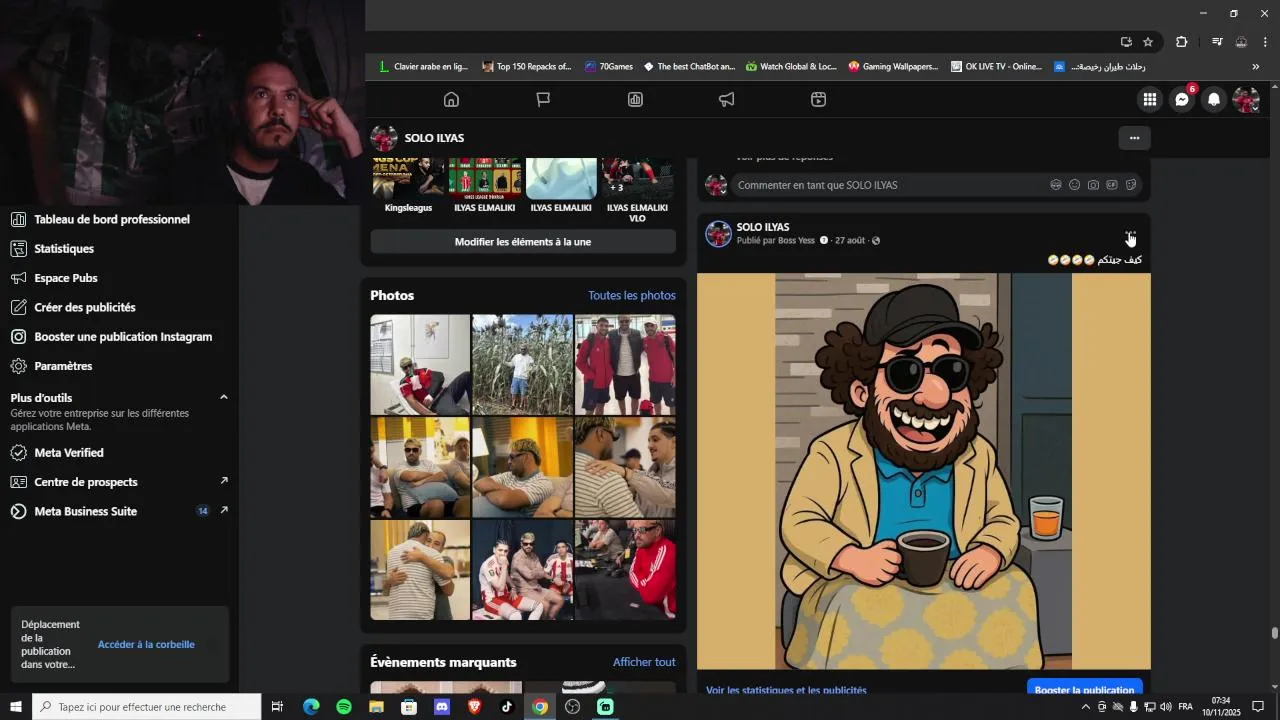
Task: Open Discord from the taskbar
Action: [442, 707]
